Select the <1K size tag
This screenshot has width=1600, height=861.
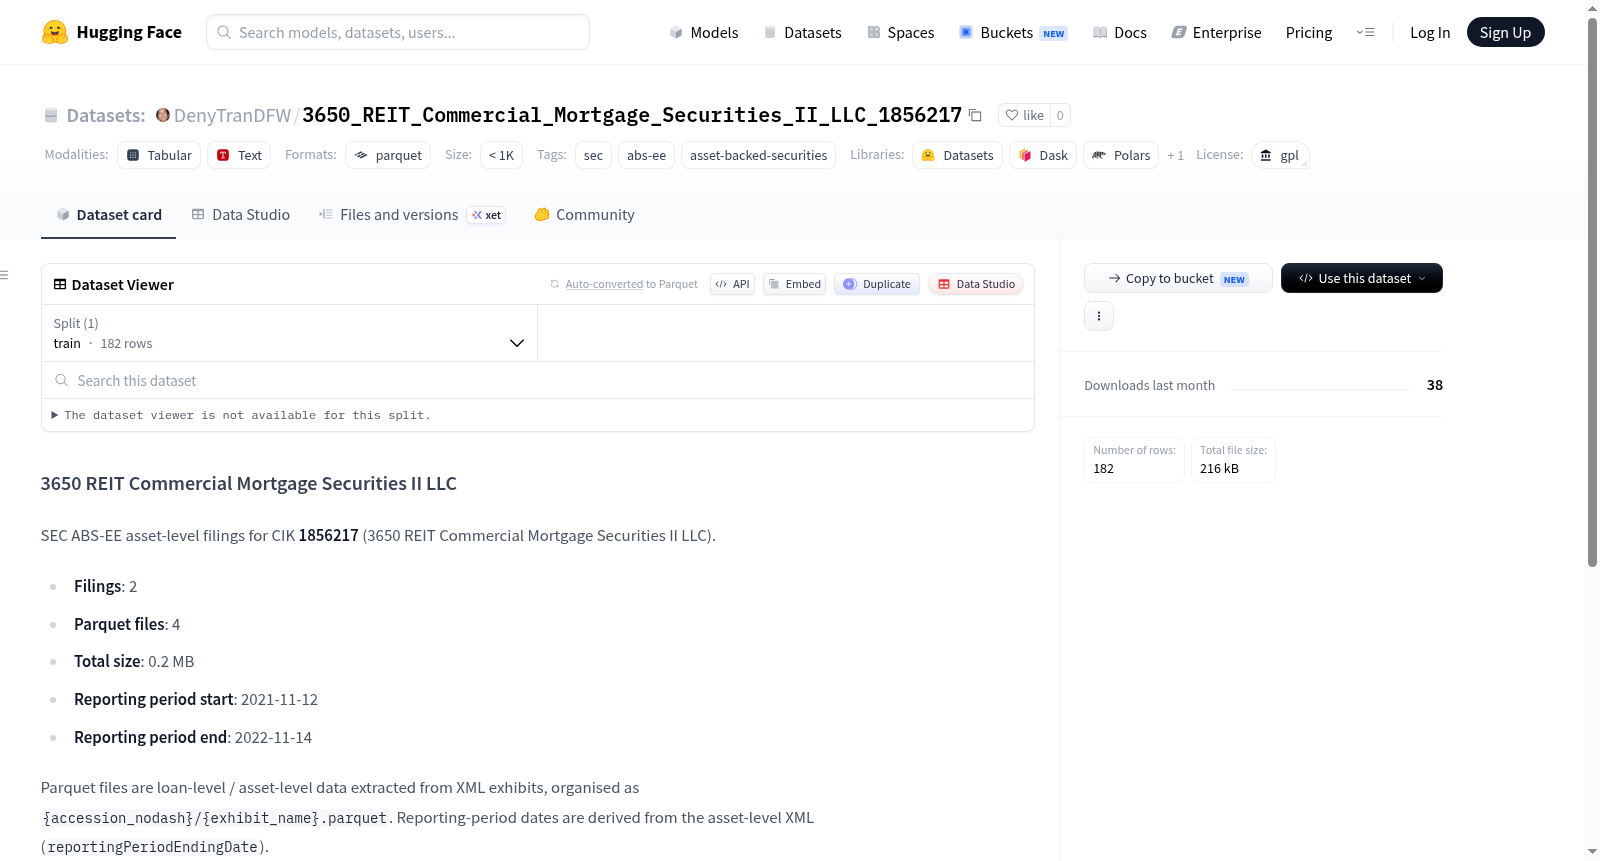(x=501, y=155)
